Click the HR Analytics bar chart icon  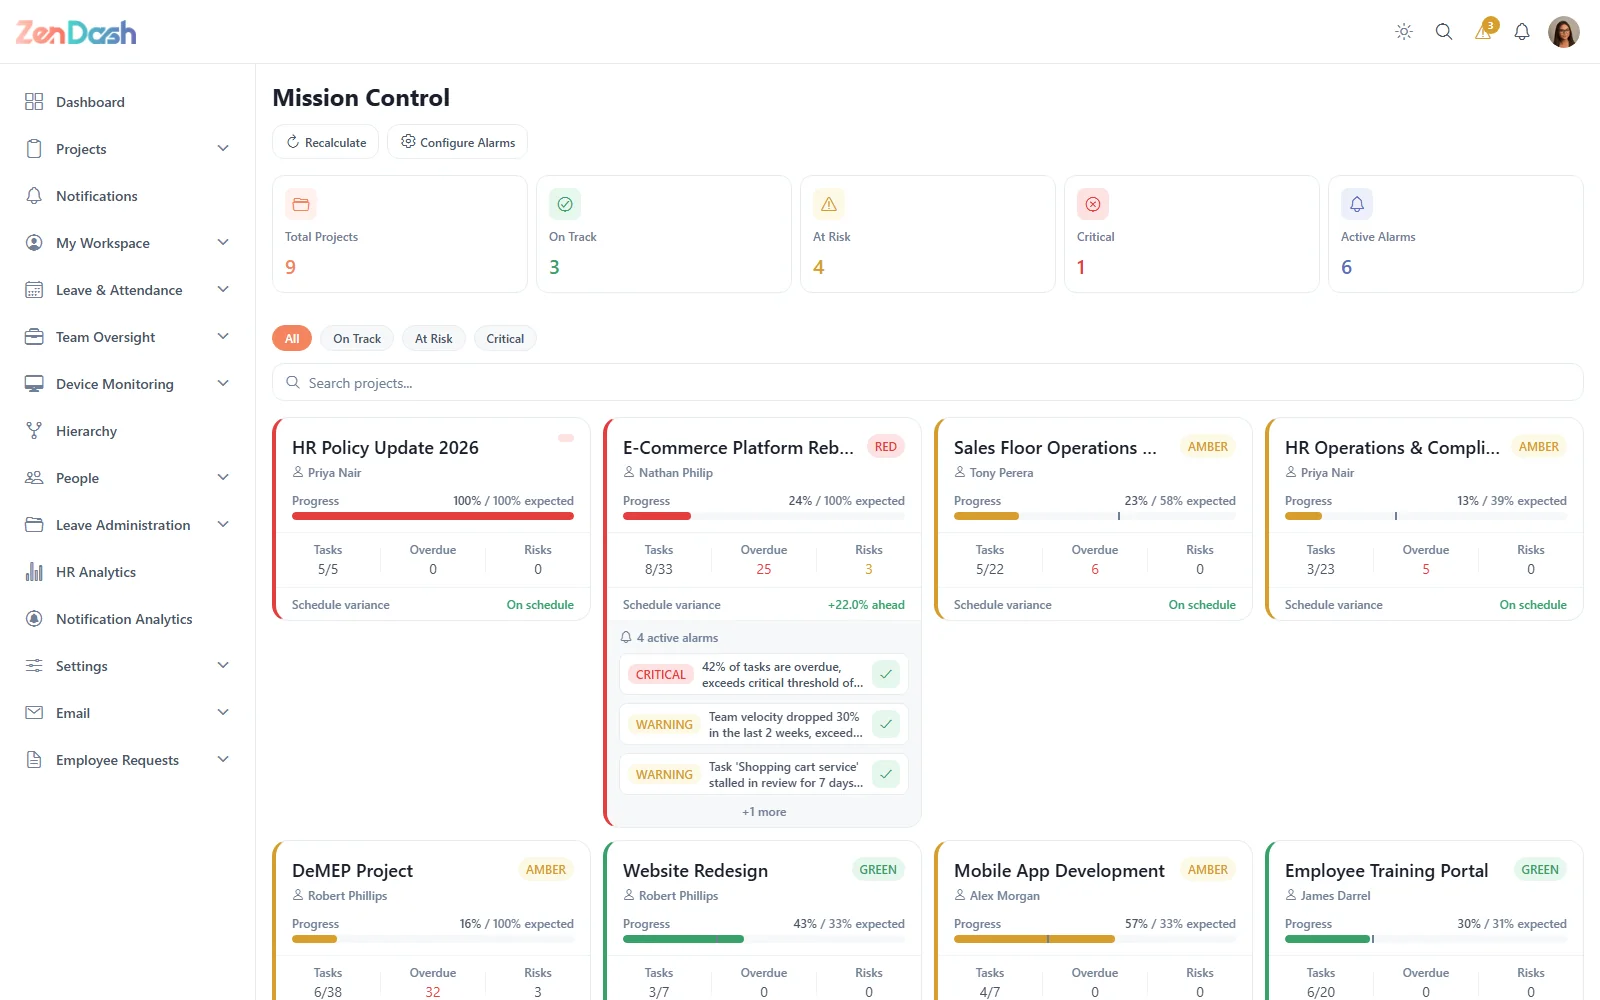(34, 572)
